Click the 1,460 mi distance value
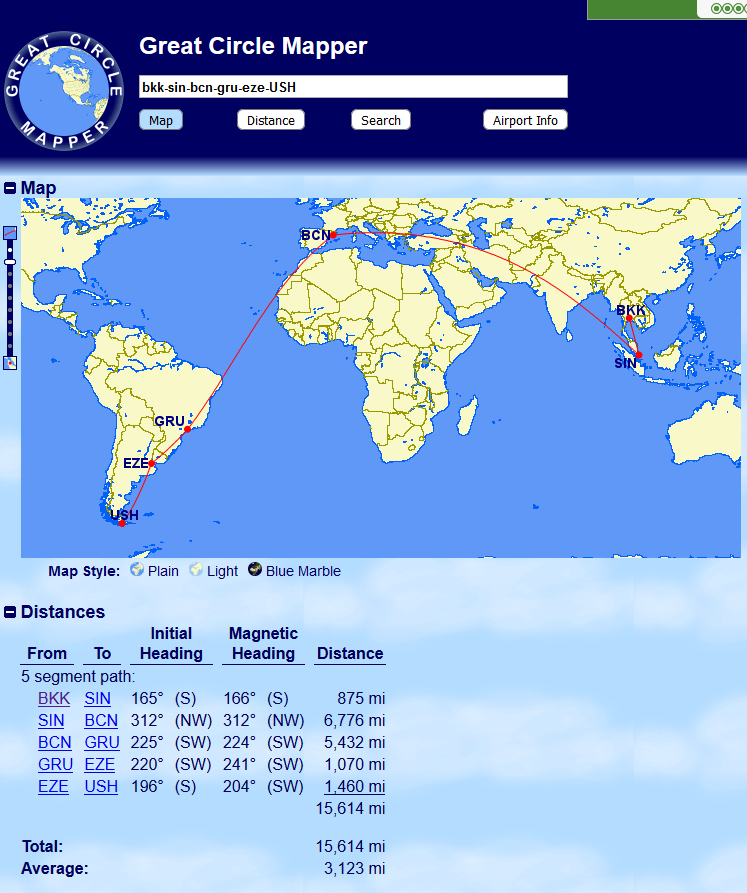 point(355,787)
